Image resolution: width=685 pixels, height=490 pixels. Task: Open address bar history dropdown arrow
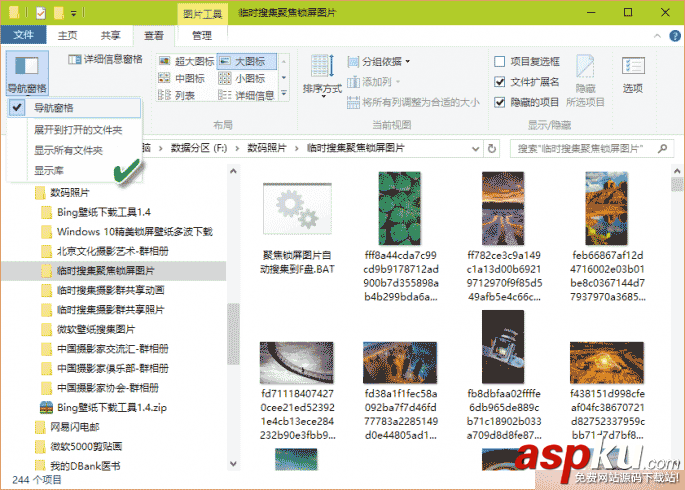tap(475, 149)
